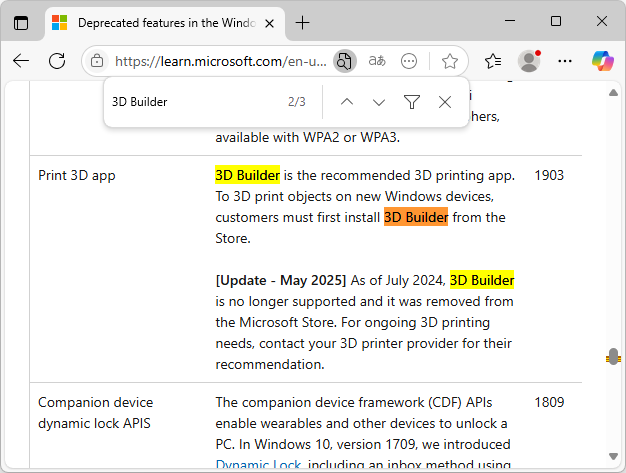Go to next find result
Image resolution: width=626 pixels, height=473 pixels.
pos(378,102)
